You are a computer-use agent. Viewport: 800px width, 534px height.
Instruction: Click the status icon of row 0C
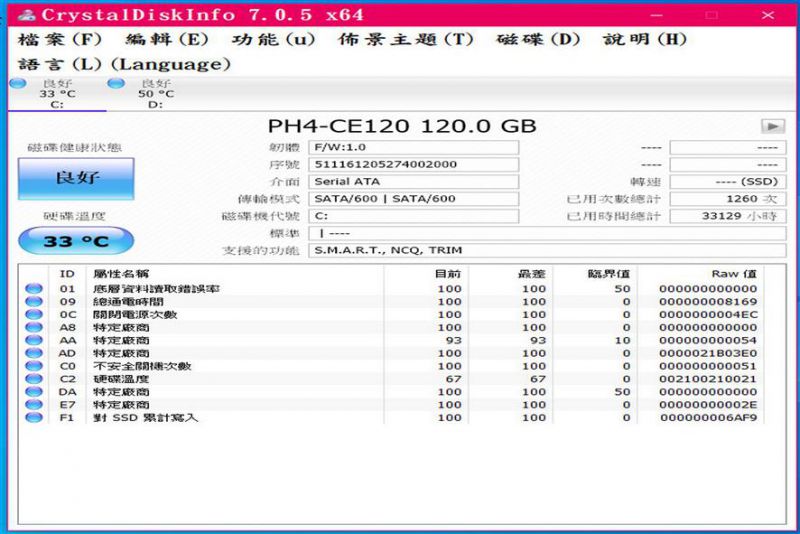click(34, 314)
